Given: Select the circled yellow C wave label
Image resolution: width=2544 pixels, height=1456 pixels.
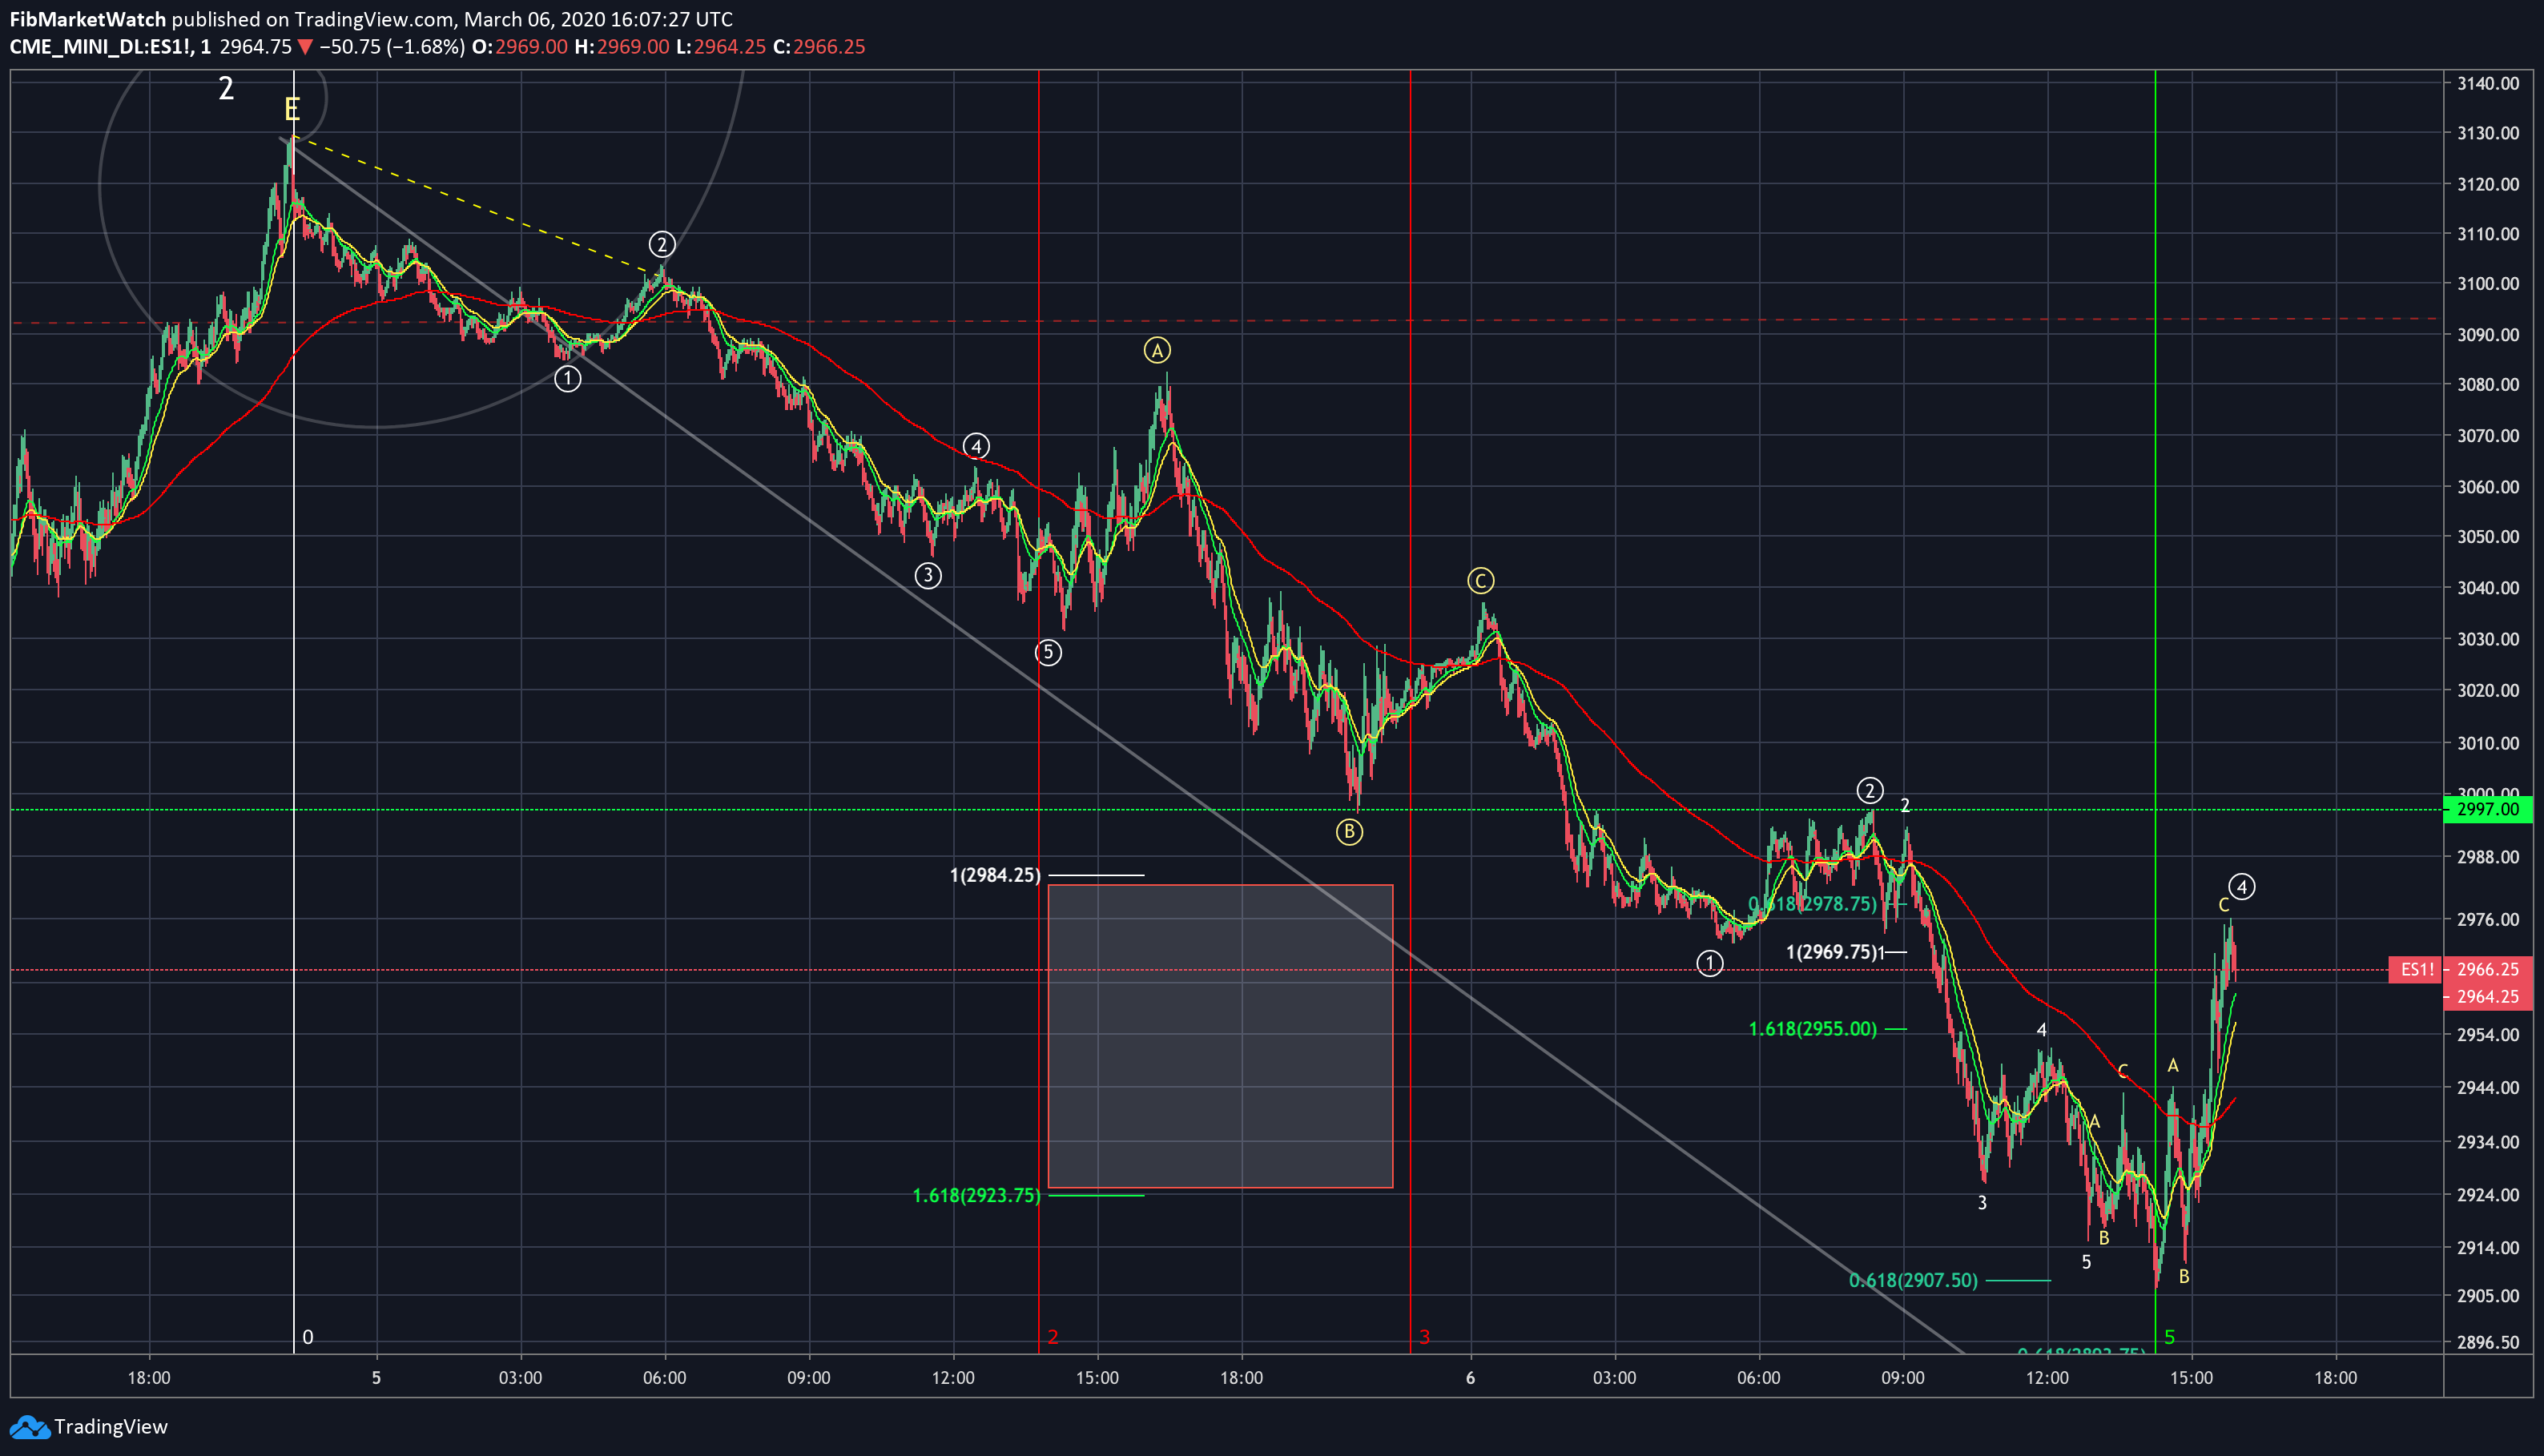Looking at the screenshot, I should pos(1480,580).
